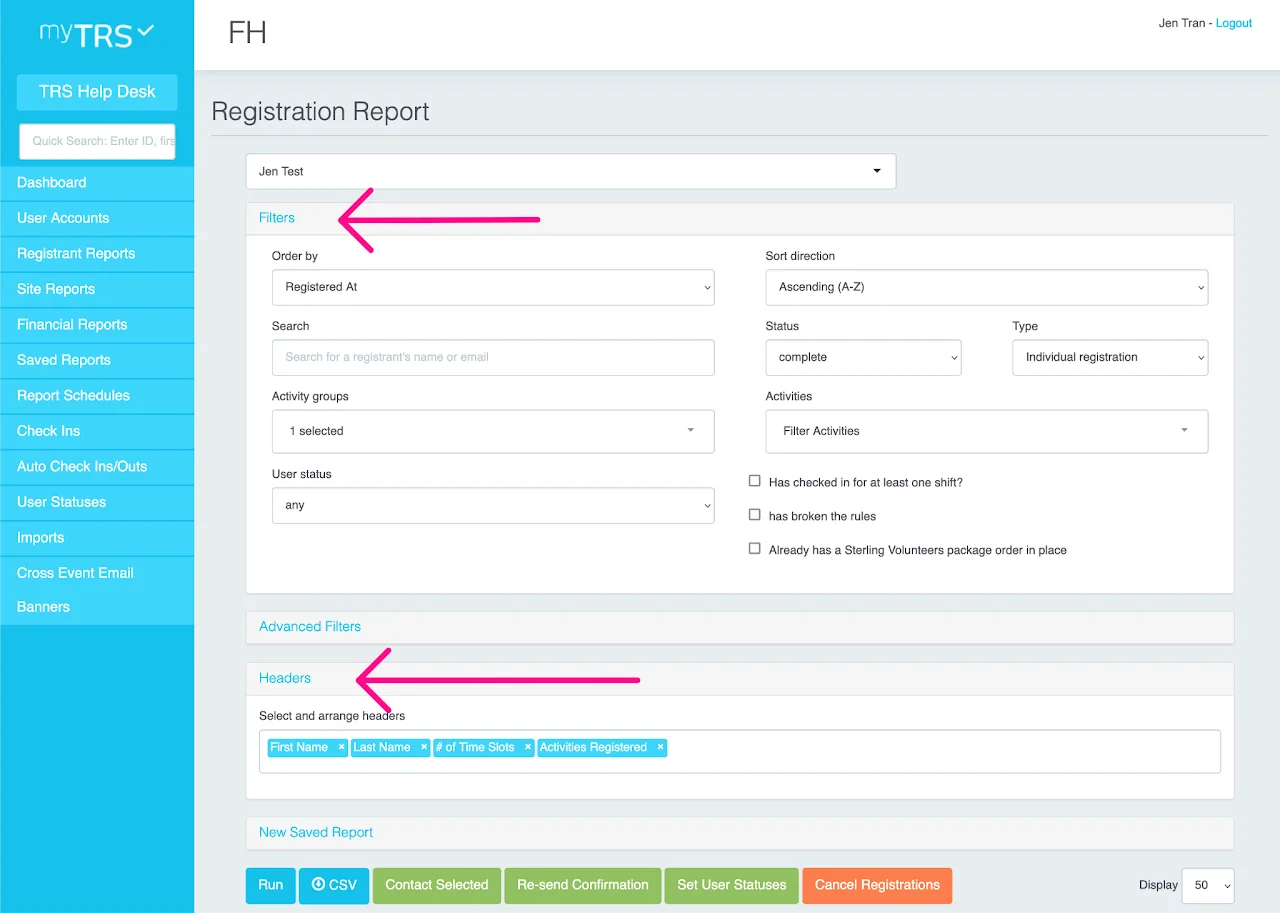Change the Display count dropdown
Screen dimensions: 1280x913
click(x=1208, y=885)
